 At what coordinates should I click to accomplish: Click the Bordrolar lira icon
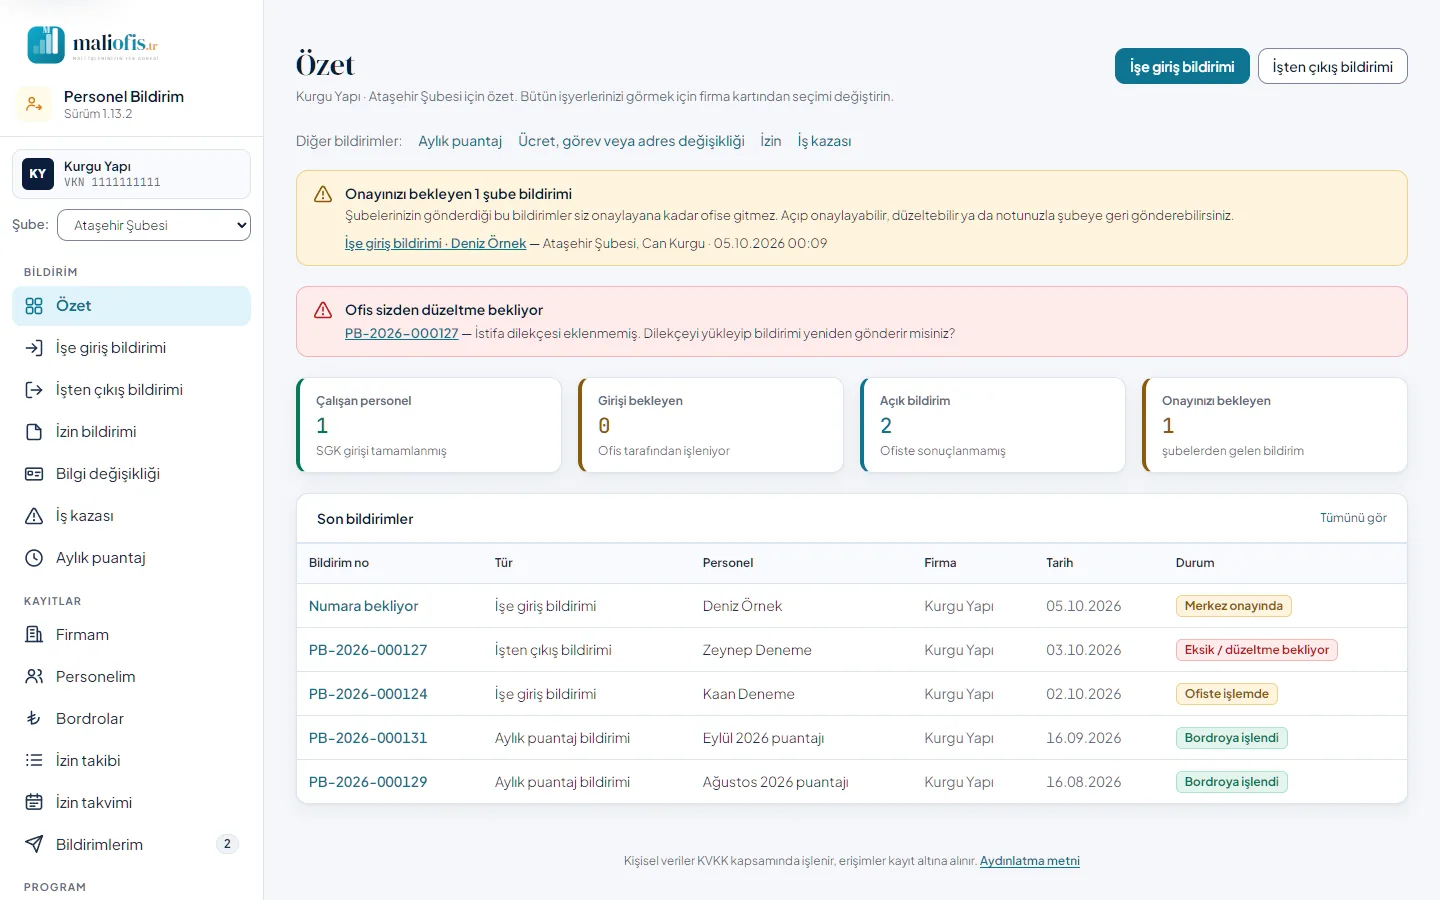34,719
